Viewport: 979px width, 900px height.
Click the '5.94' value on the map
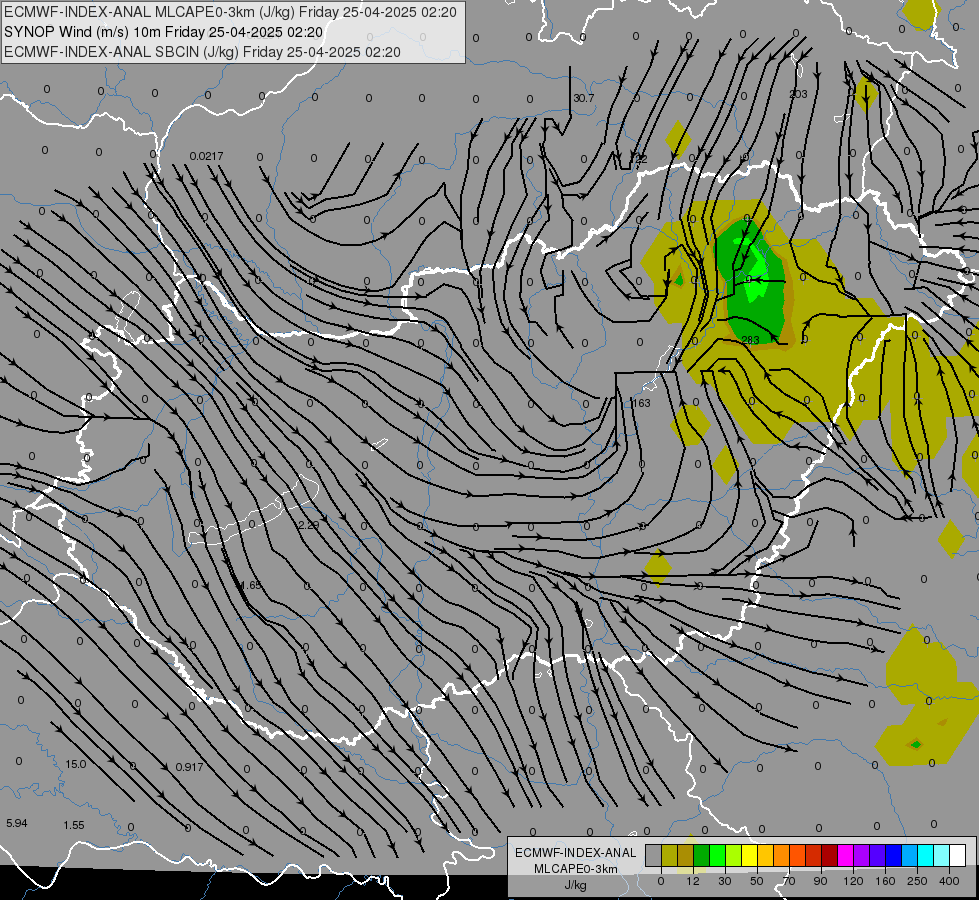point(17,823)
